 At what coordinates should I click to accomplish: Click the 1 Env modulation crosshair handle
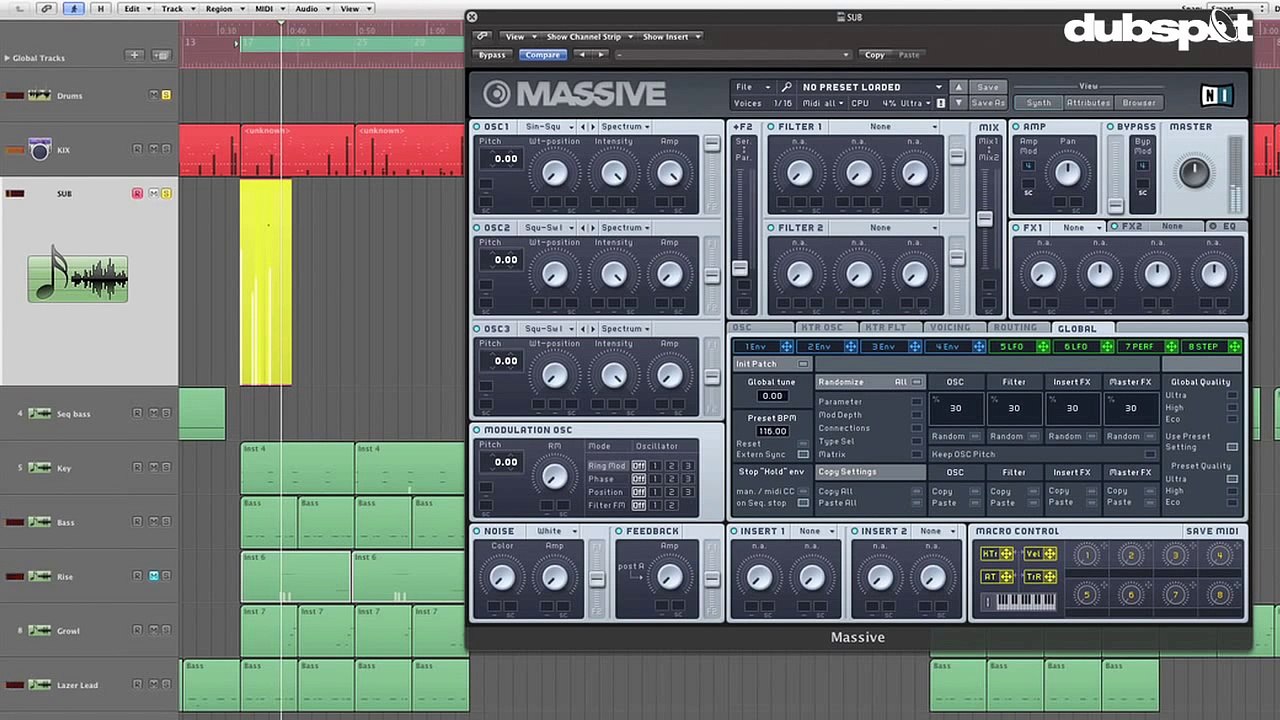pyautogui.click(x=786, y=347)
